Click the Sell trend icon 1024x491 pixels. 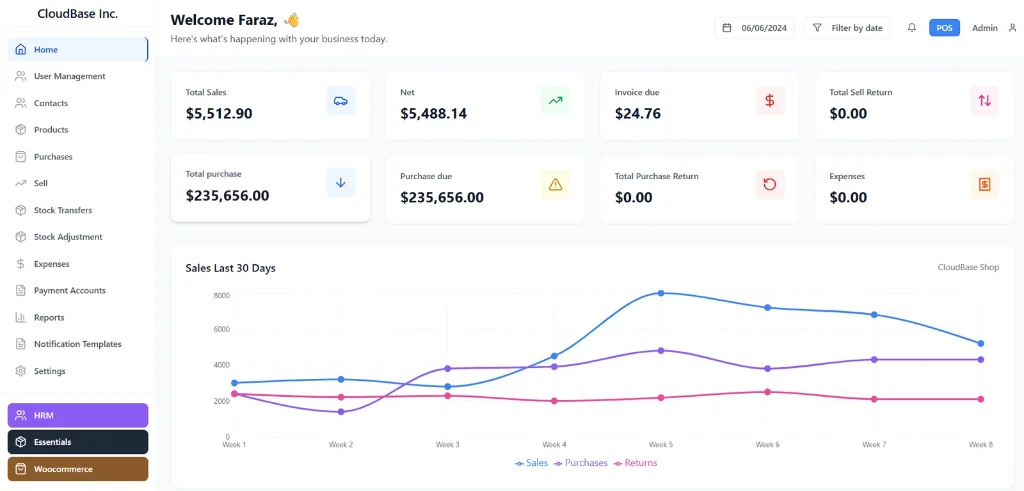pos(21,183)
